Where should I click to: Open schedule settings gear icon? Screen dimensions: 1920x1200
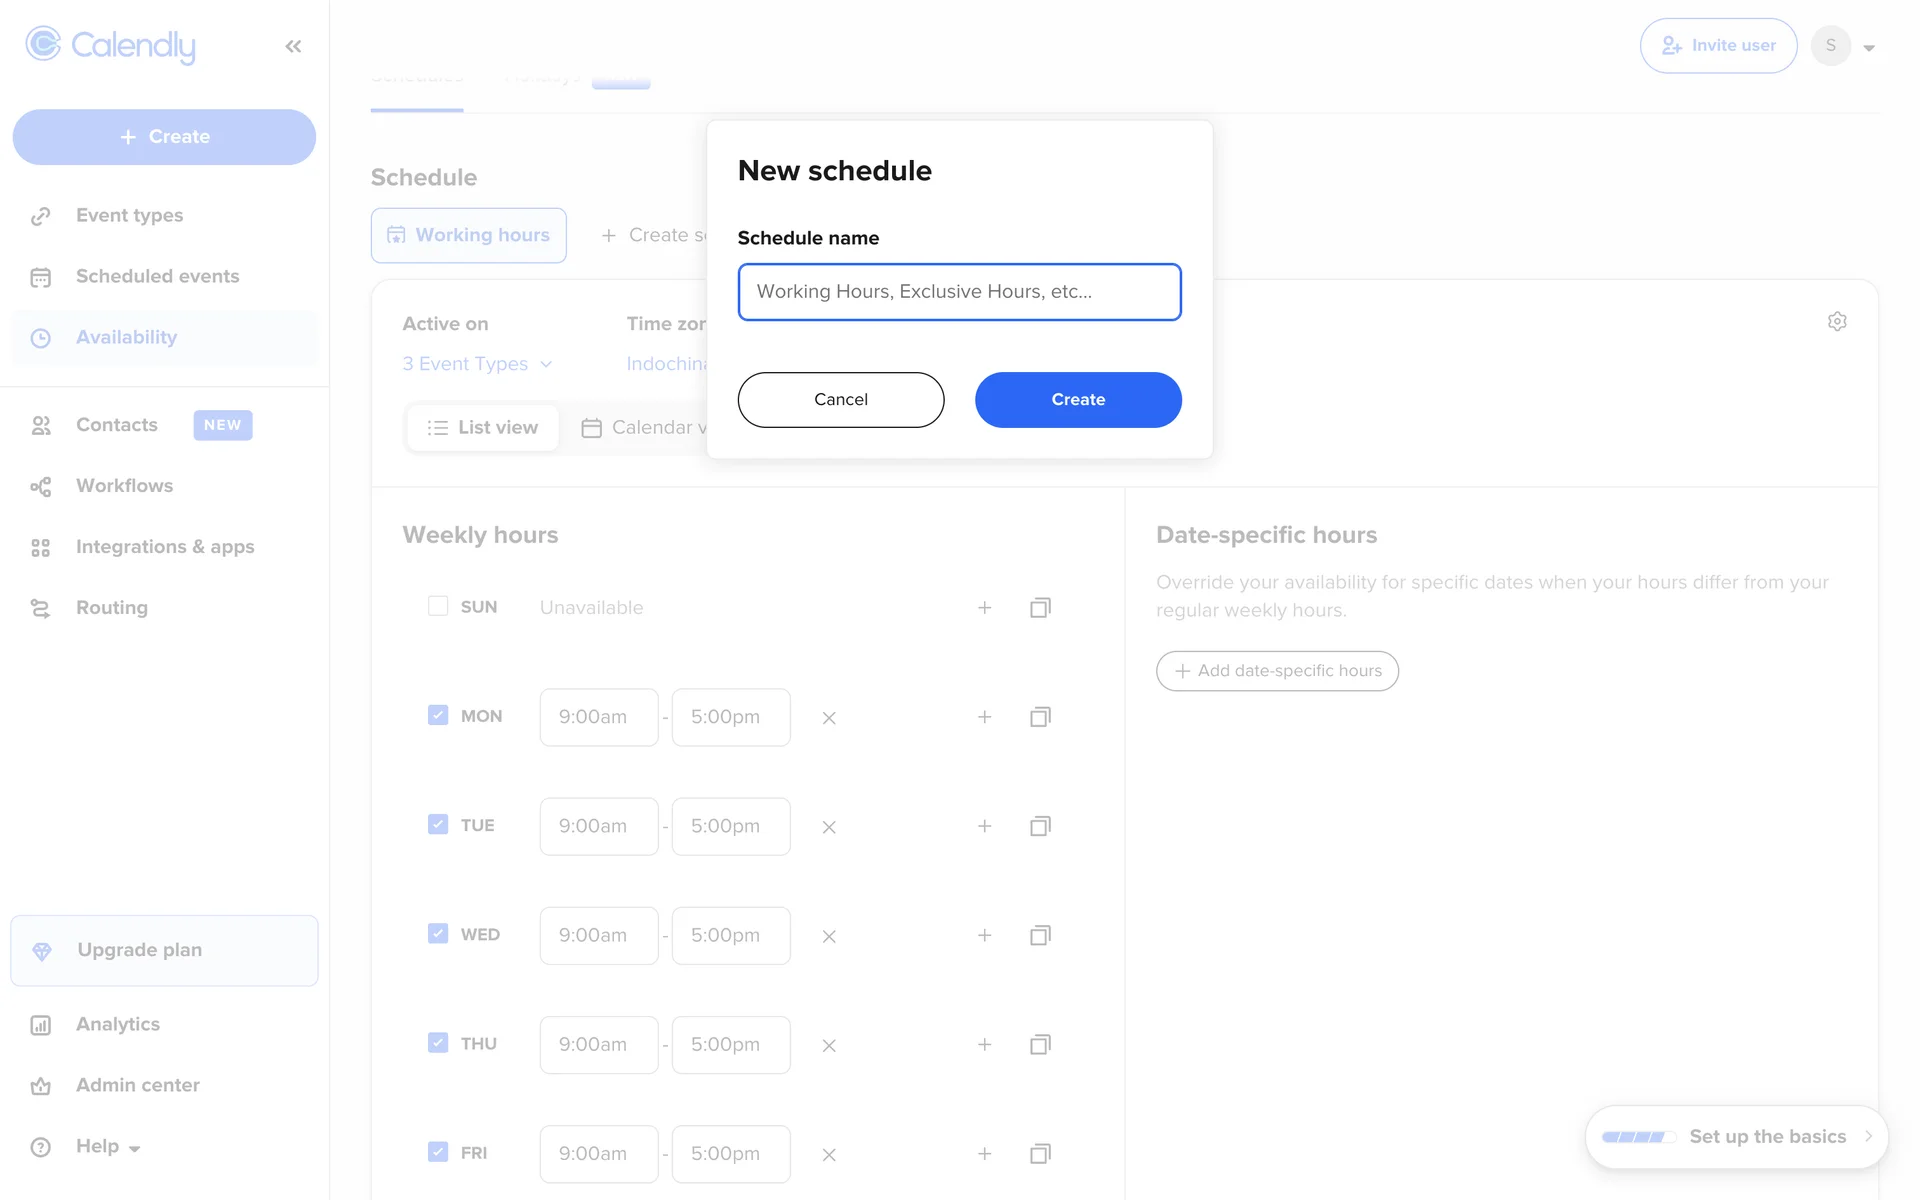click(x=1836, y=321)
